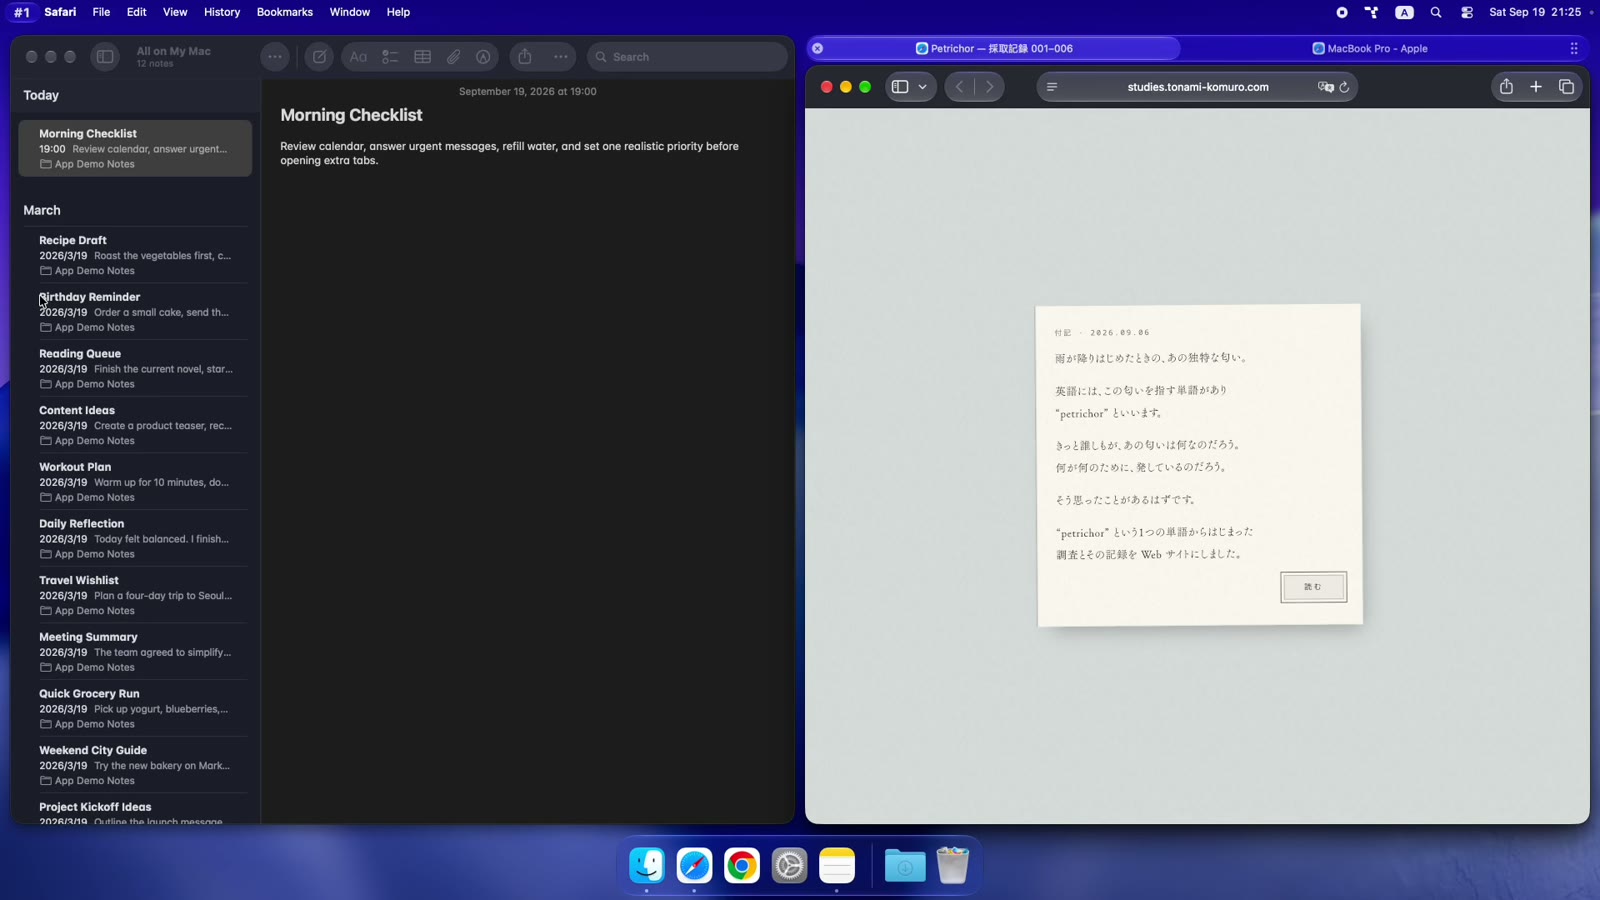Open the View menu
Viewport: 1600px width, 900px height.
click(175, 12)
